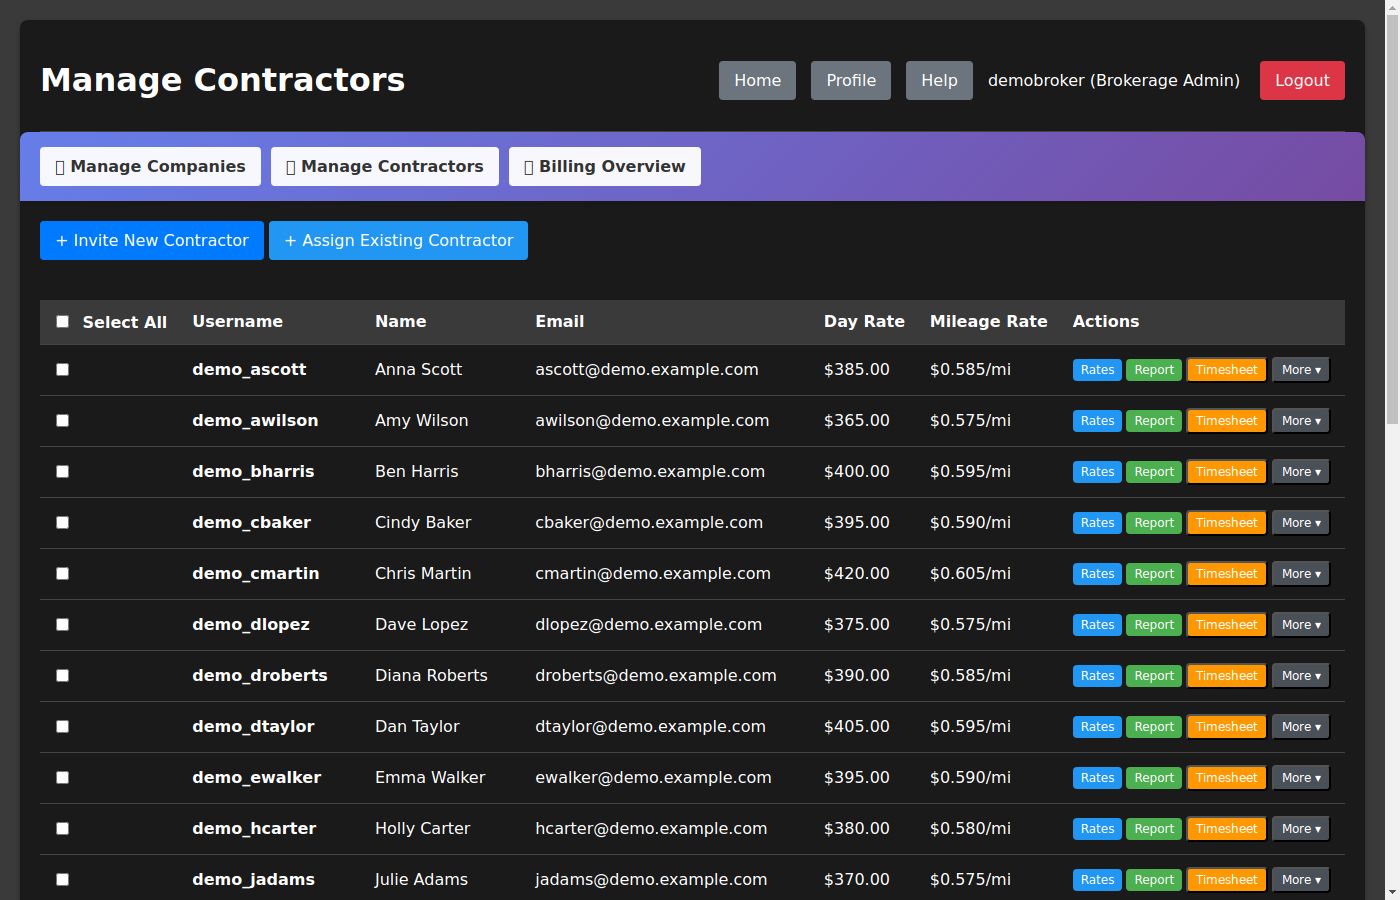Select the demo_bharris row checkbox
Screen dimensions: 1400x900
tap(62, 472)
